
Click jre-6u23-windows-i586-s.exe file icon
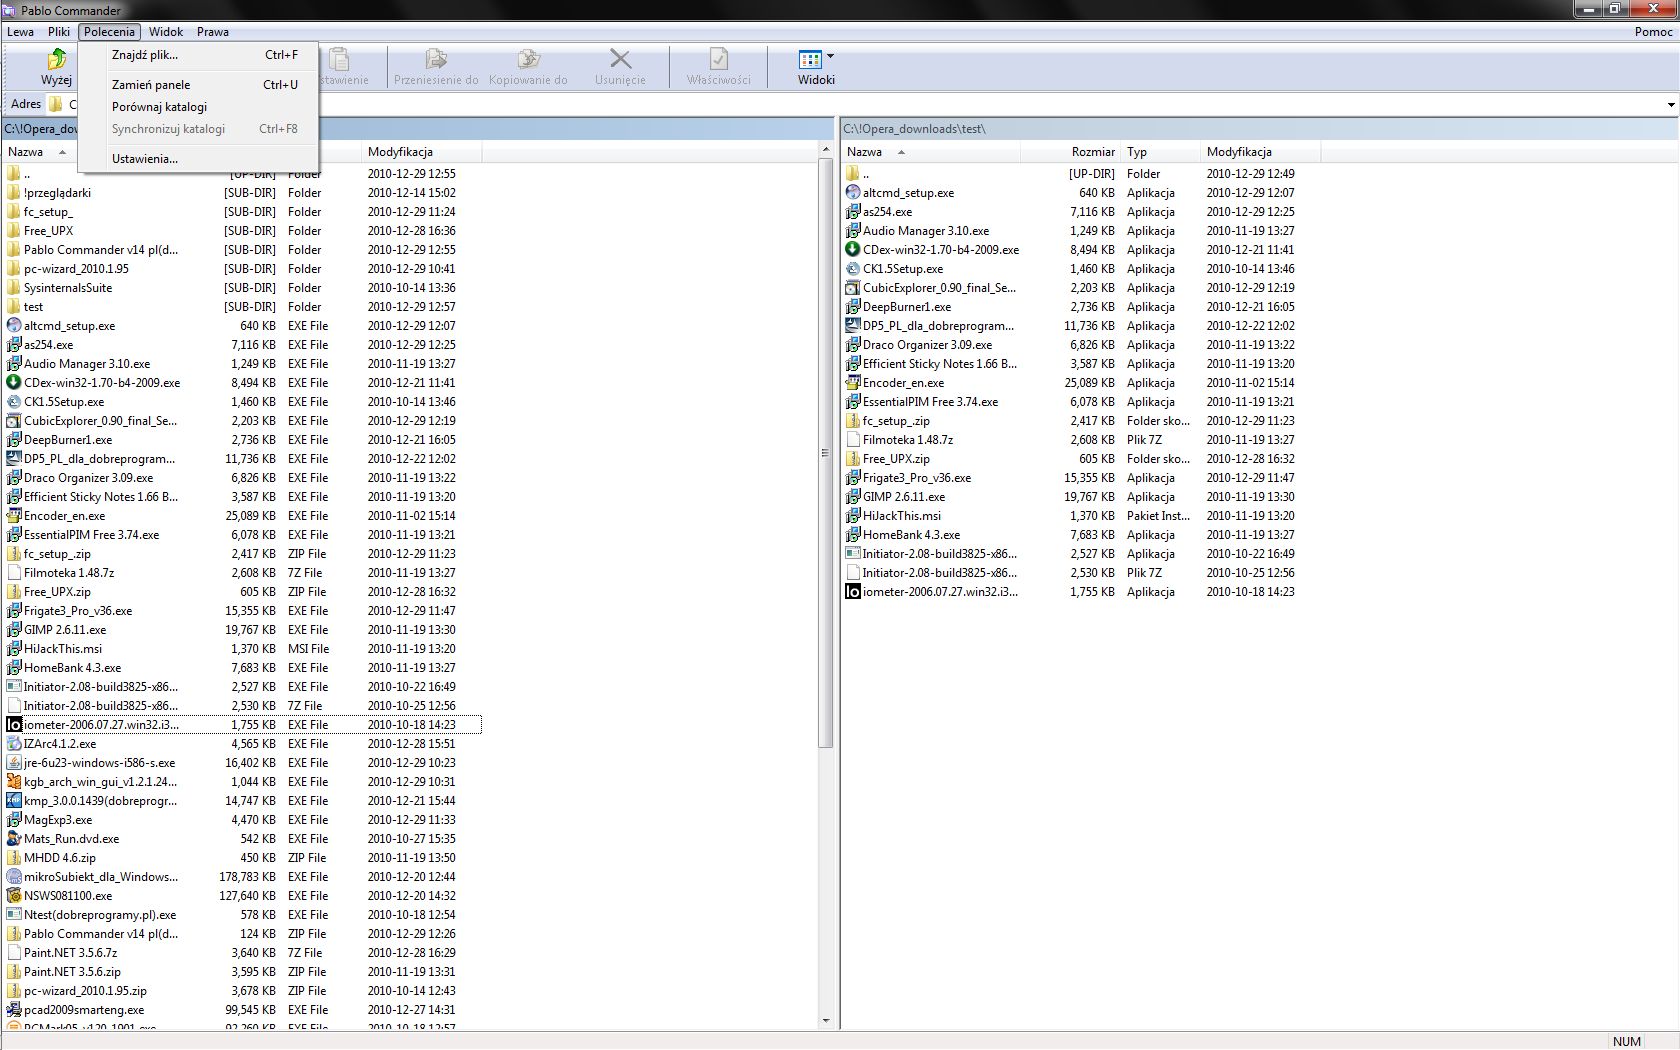14,763
